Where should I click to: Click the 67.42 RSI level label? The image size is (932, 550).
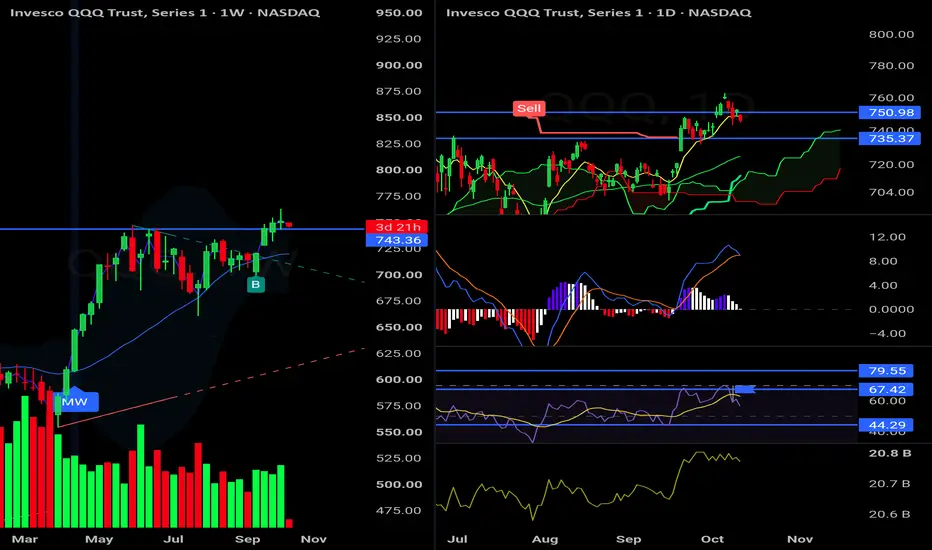tap(886, 389)
